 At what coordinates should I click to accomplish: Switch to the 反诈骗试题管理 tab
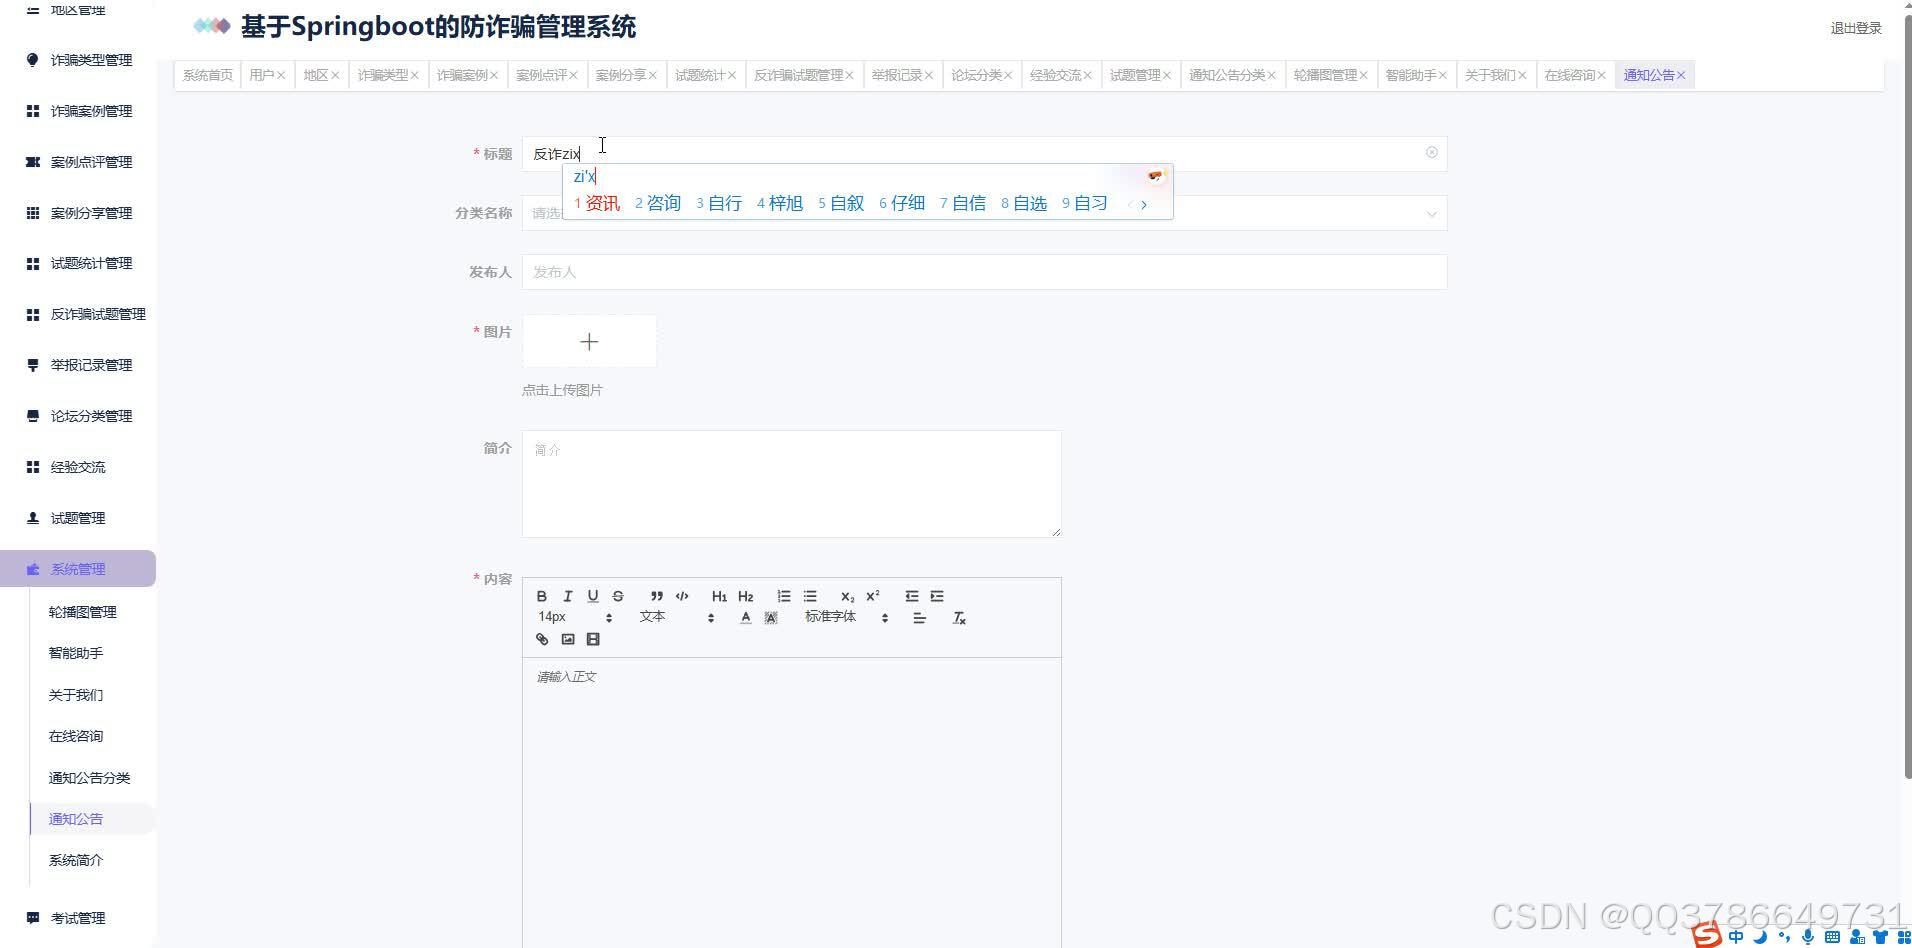click(798, 75)
